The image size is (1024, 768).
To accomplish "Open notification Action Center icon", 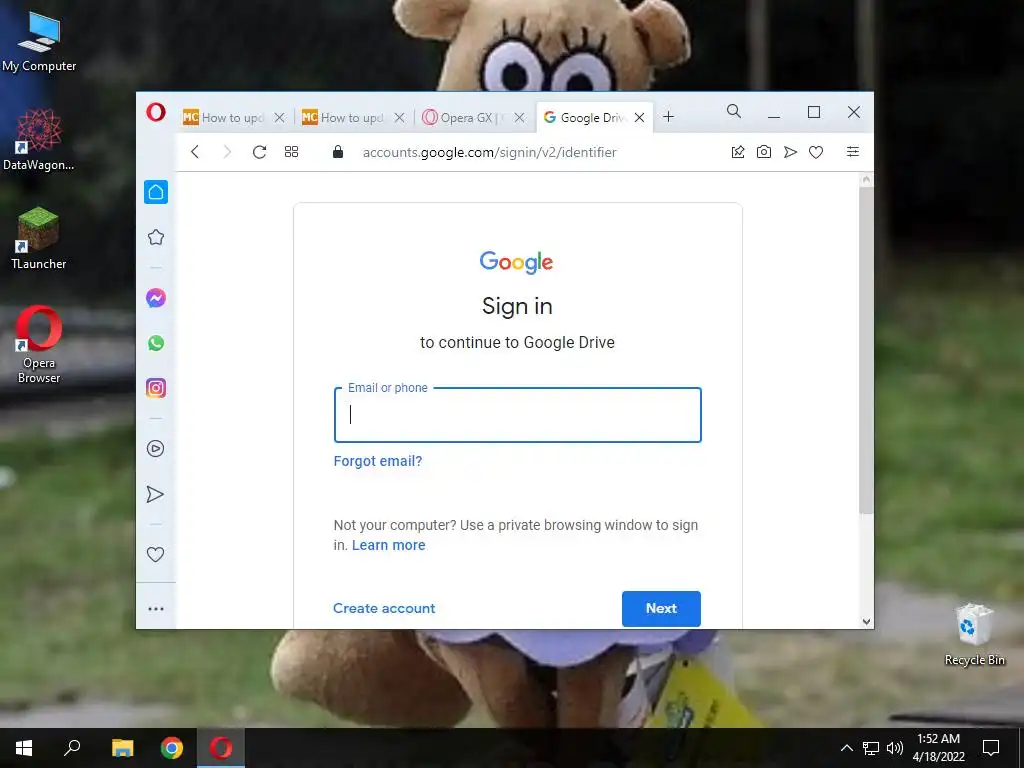I will 991,748.
